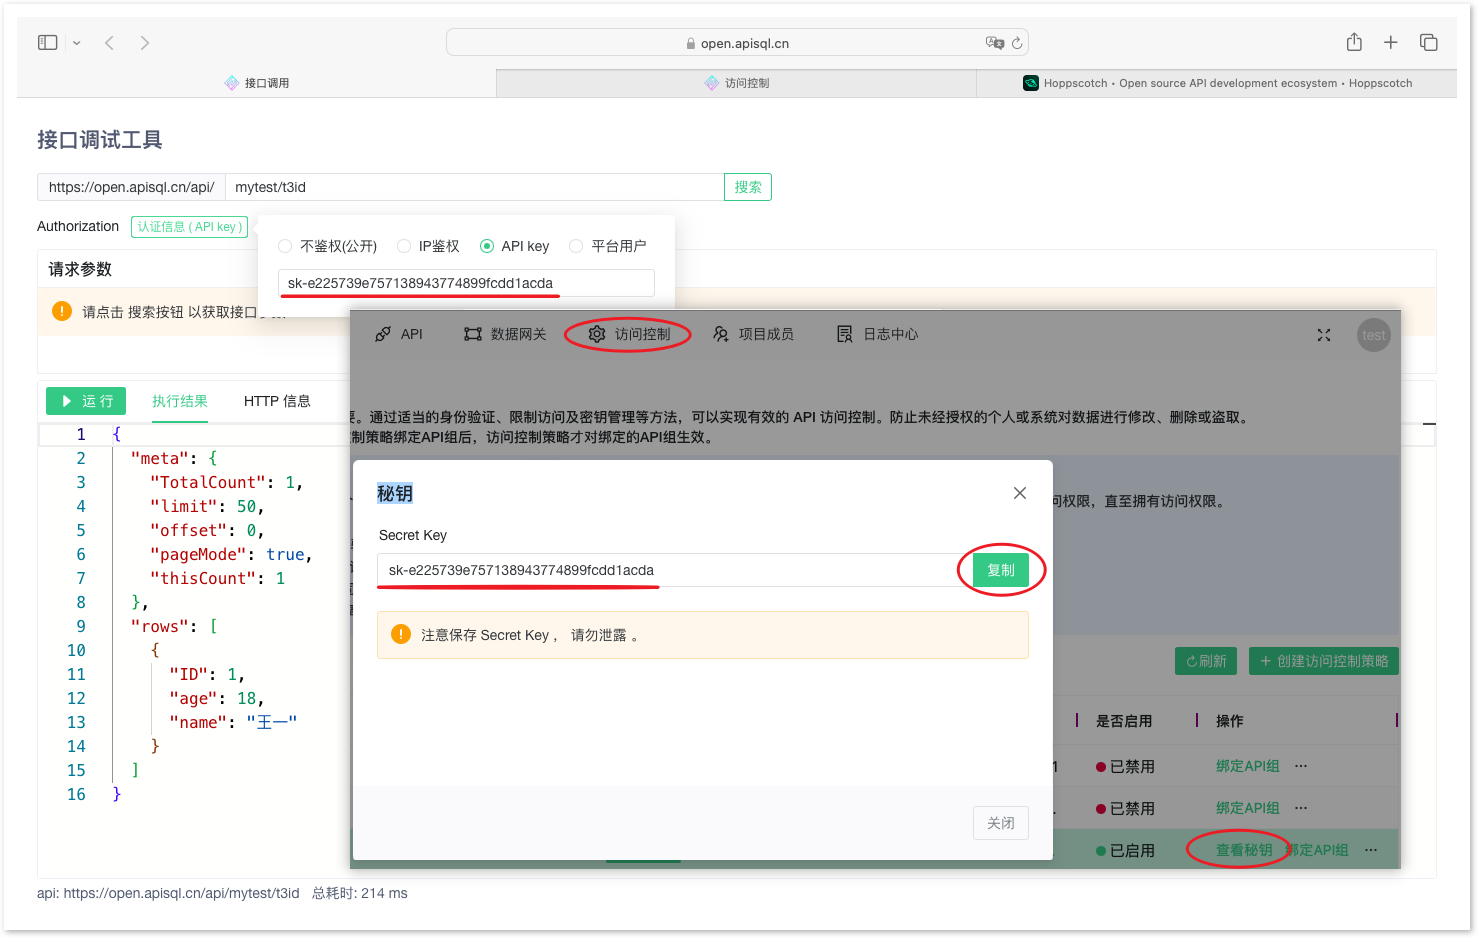This screenshot has height=938, width=1478.
Task: Click the API key input in the popover
Action: coord(466,283)
